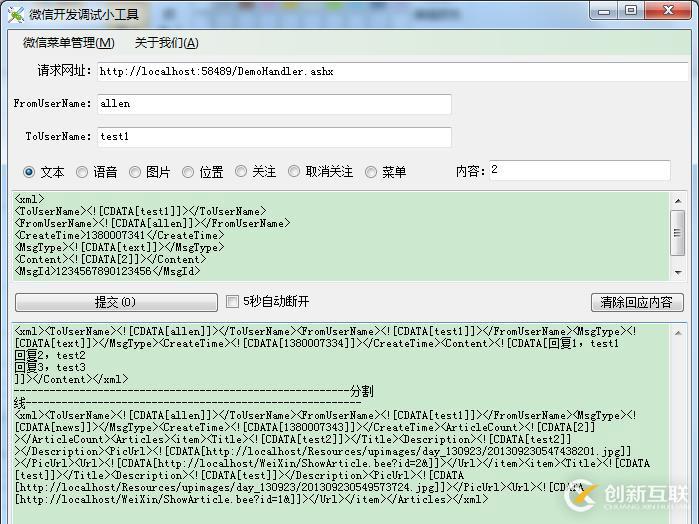Click the 回复2，test2 line
The height and width of the screenshot is (524, 699).
pyautogui.click(x=49, y=355)
